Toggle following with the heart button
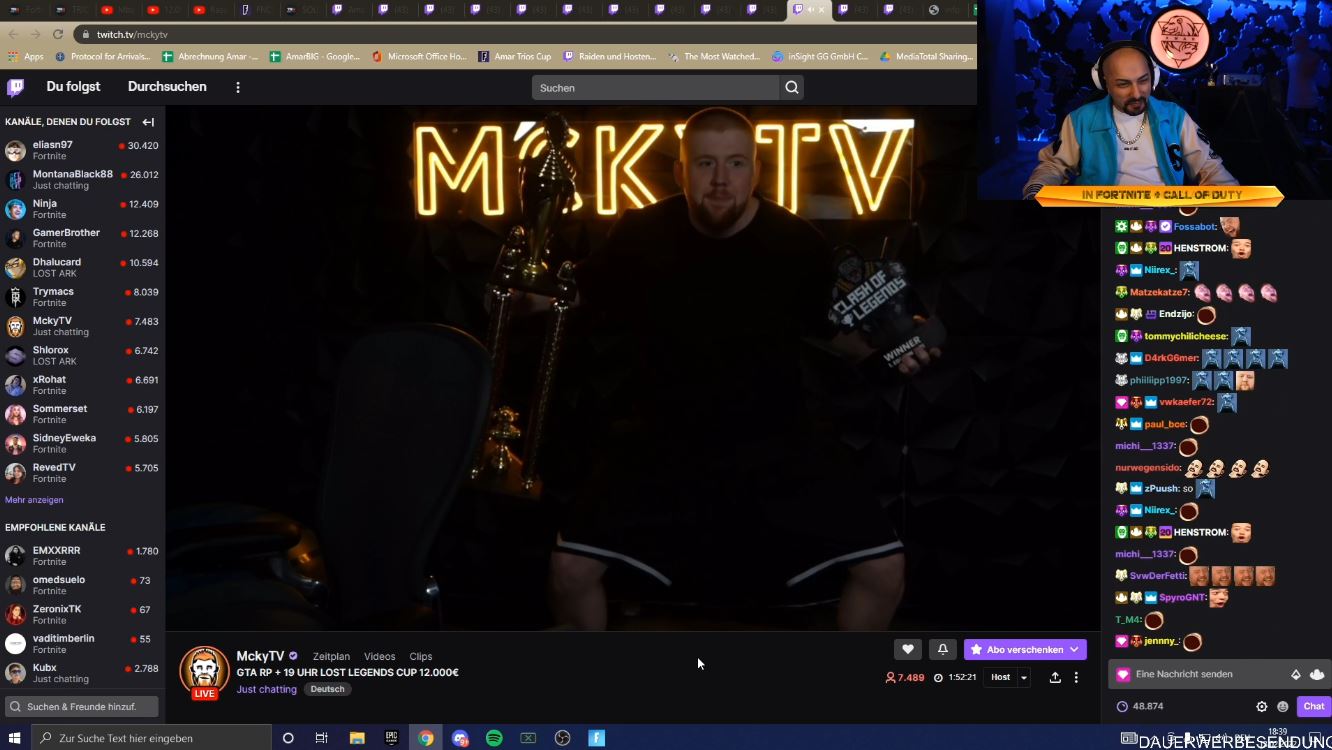Image resolution: width=1332 pixels, height=750 pixels. pos(908,649)
